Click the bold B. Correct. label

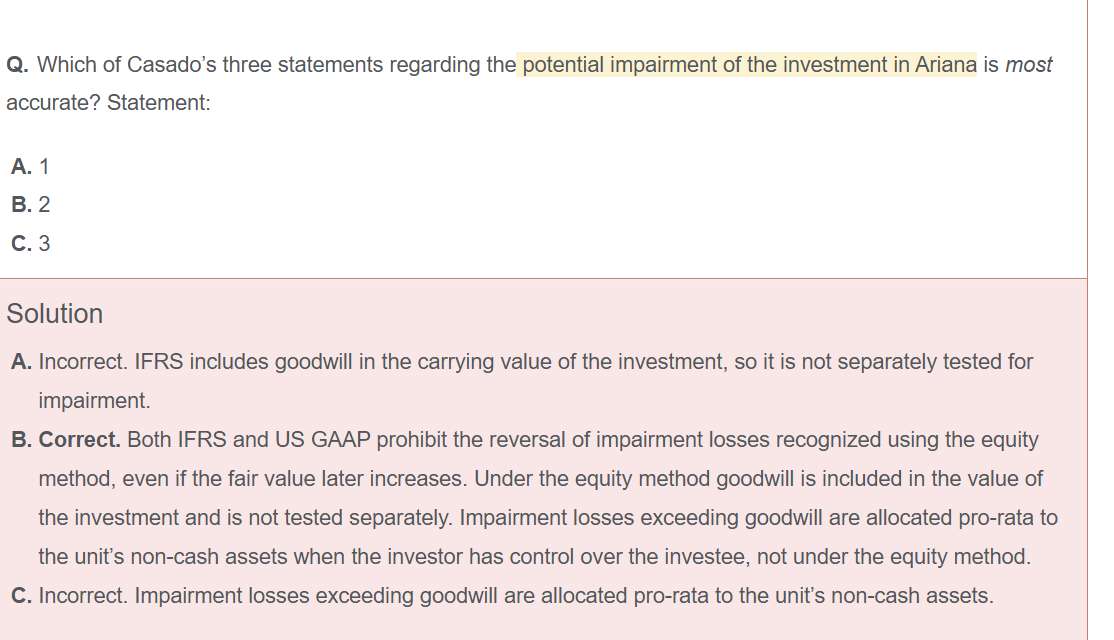tap(66, 440)
